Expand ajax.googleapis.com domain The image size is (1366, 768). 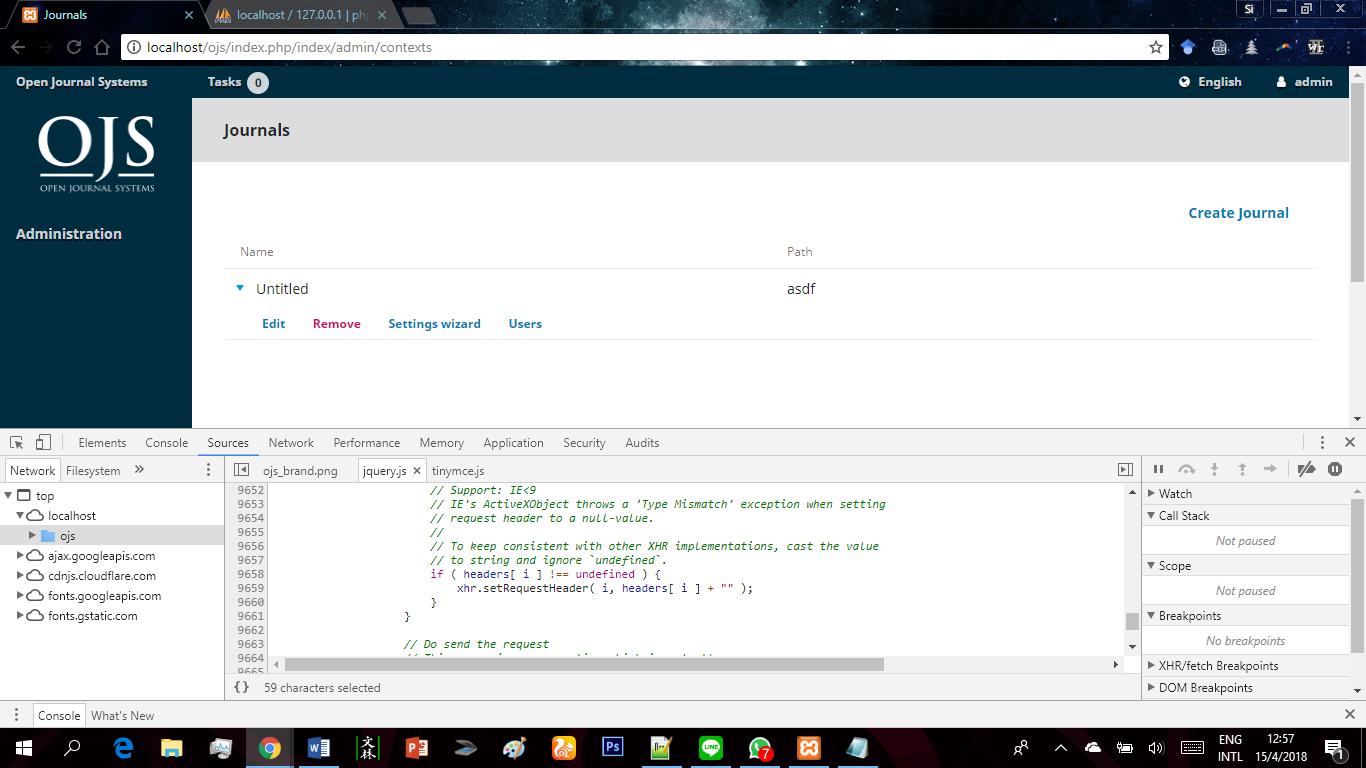tap(20, 555)
